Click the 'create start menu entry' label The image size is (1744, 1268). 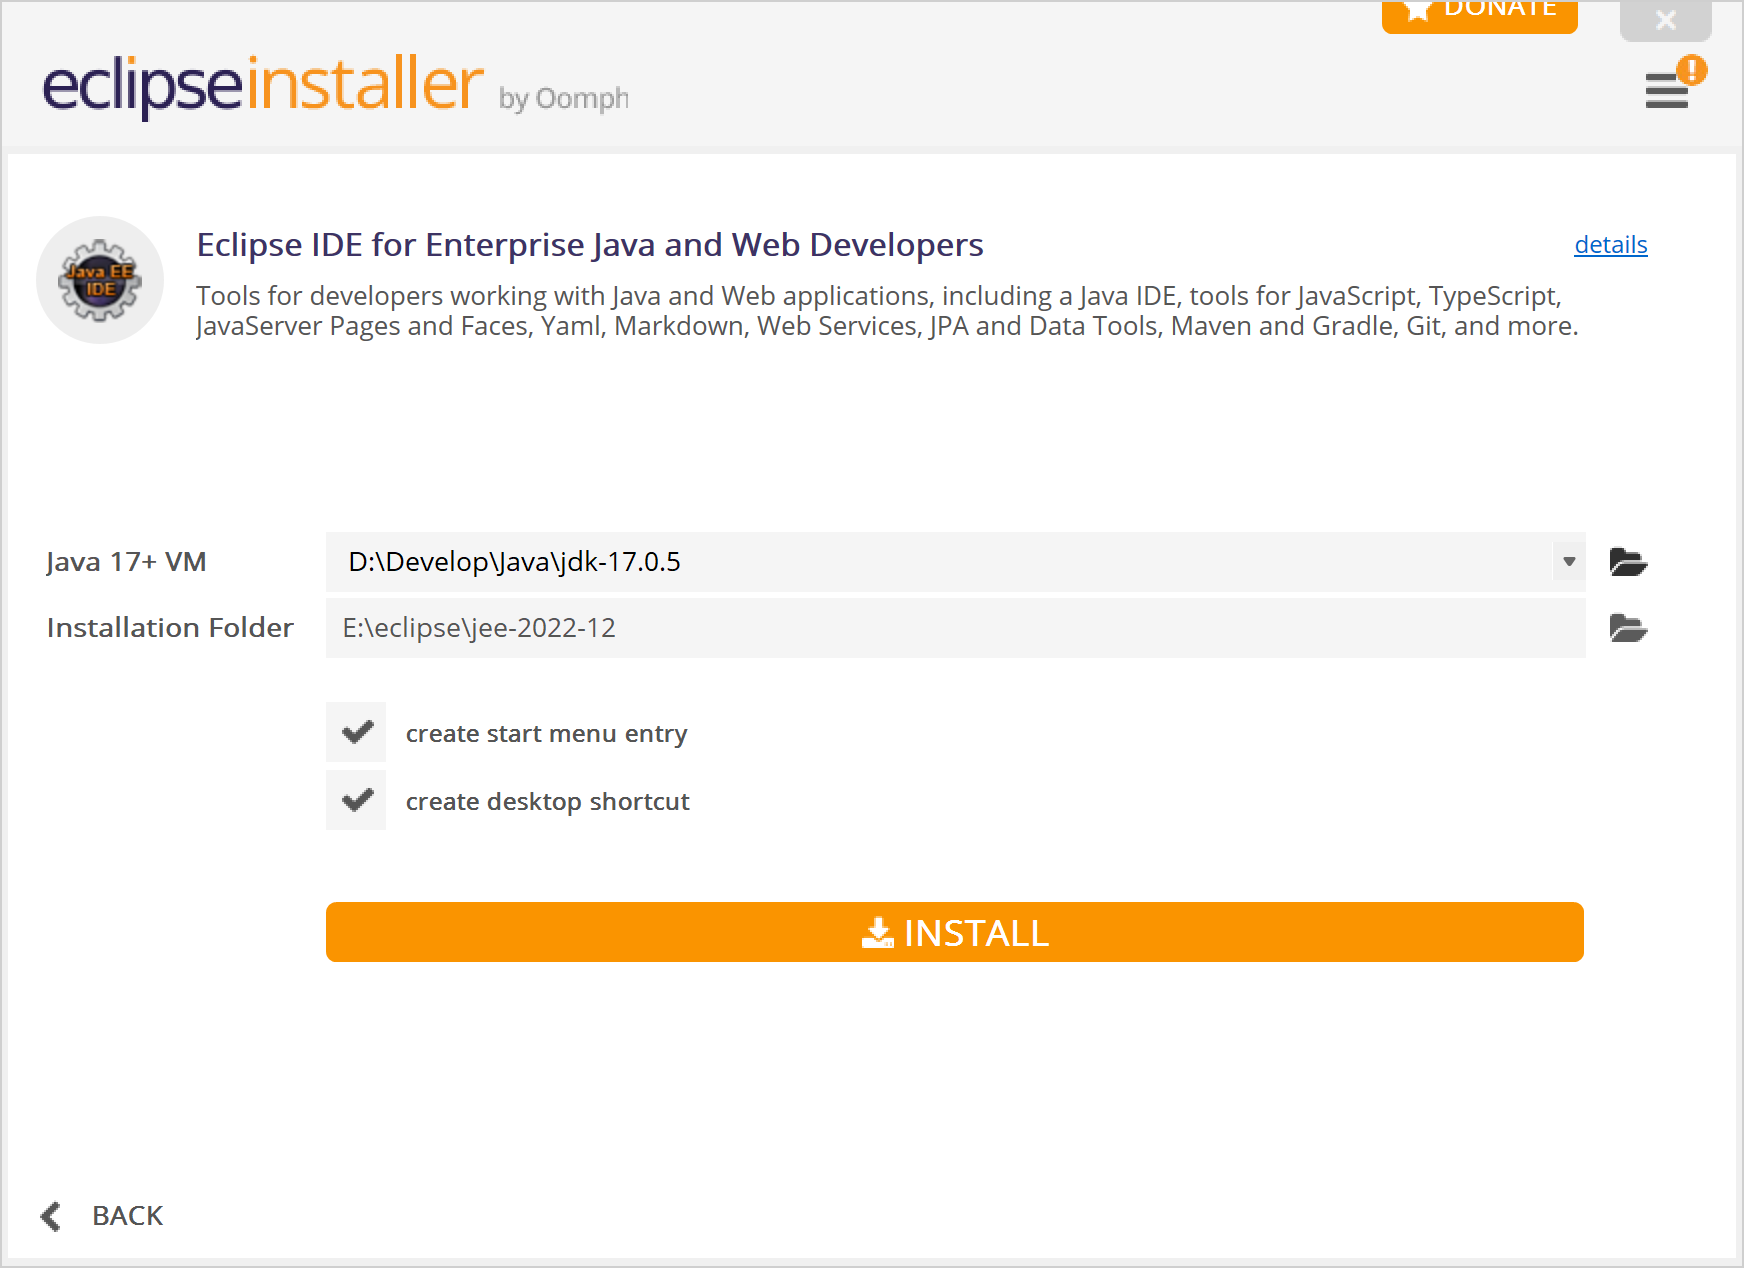pyautogui.click(x=547, y=734)
